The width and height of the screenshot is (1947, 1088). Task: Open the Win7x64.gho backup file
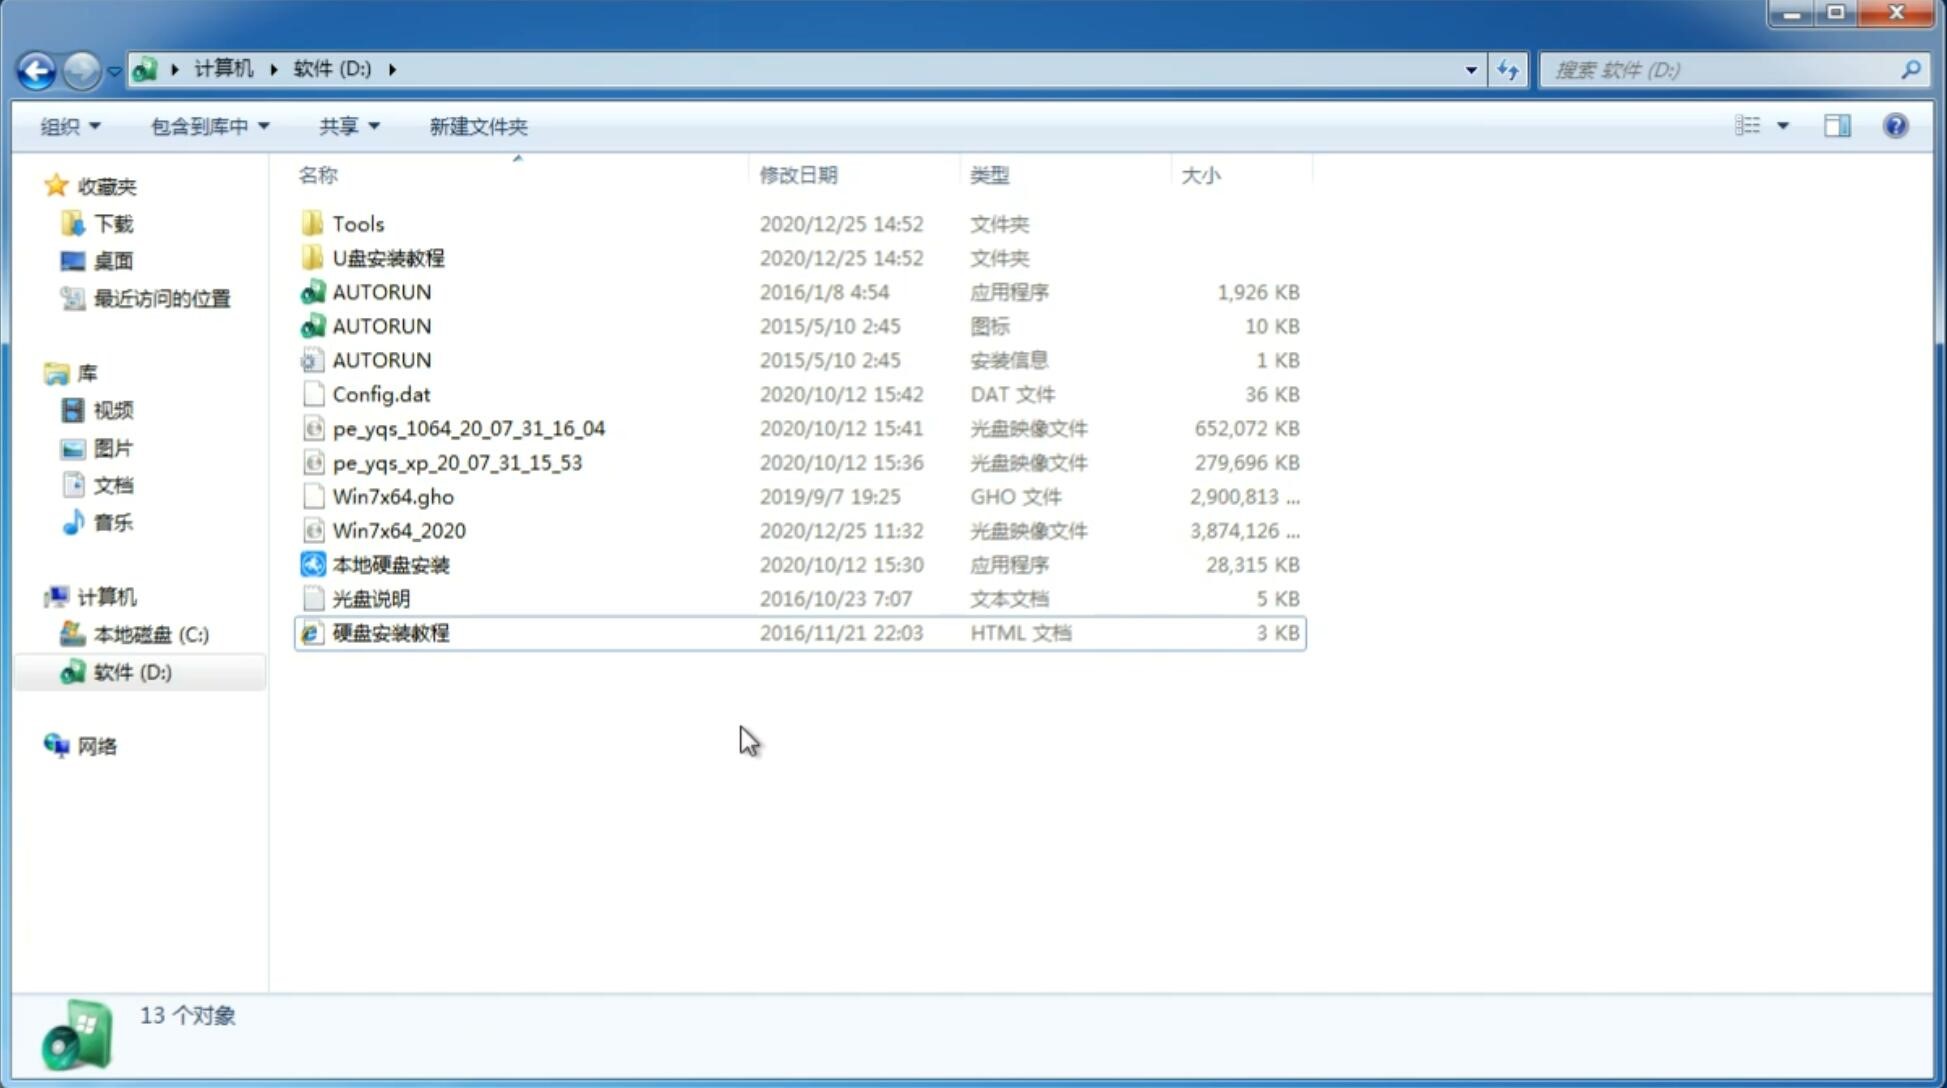393,496
